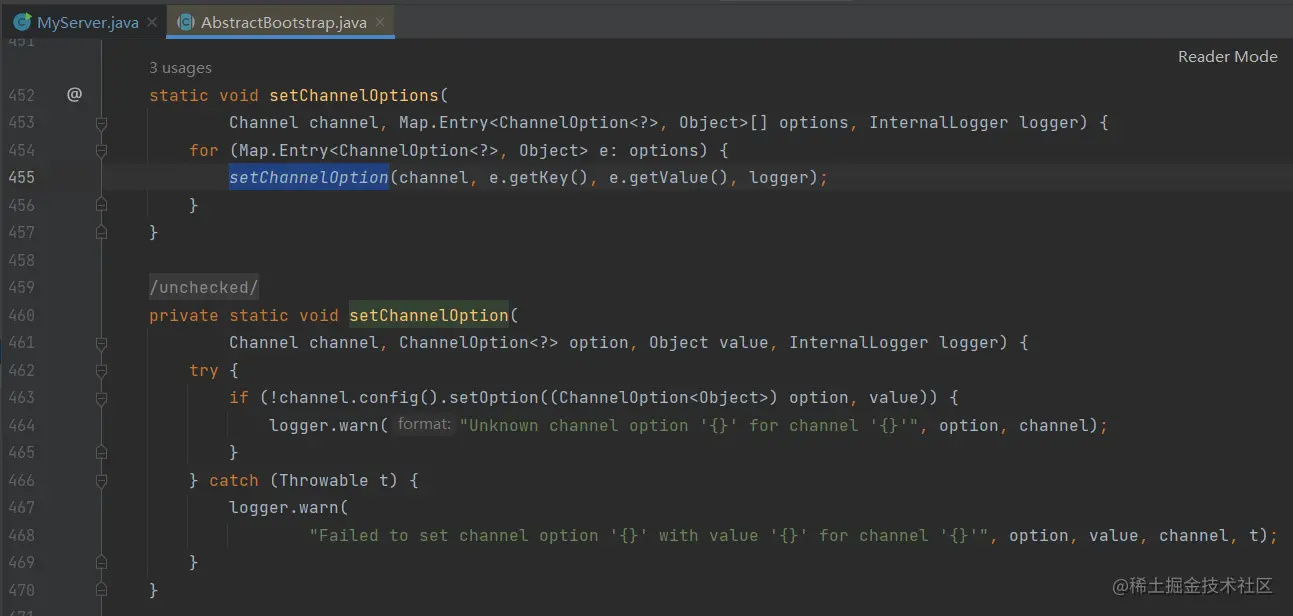Click the setChannelOptions method name on line 452
This screenshot has width=1293, height=616.
click(354, 95)
